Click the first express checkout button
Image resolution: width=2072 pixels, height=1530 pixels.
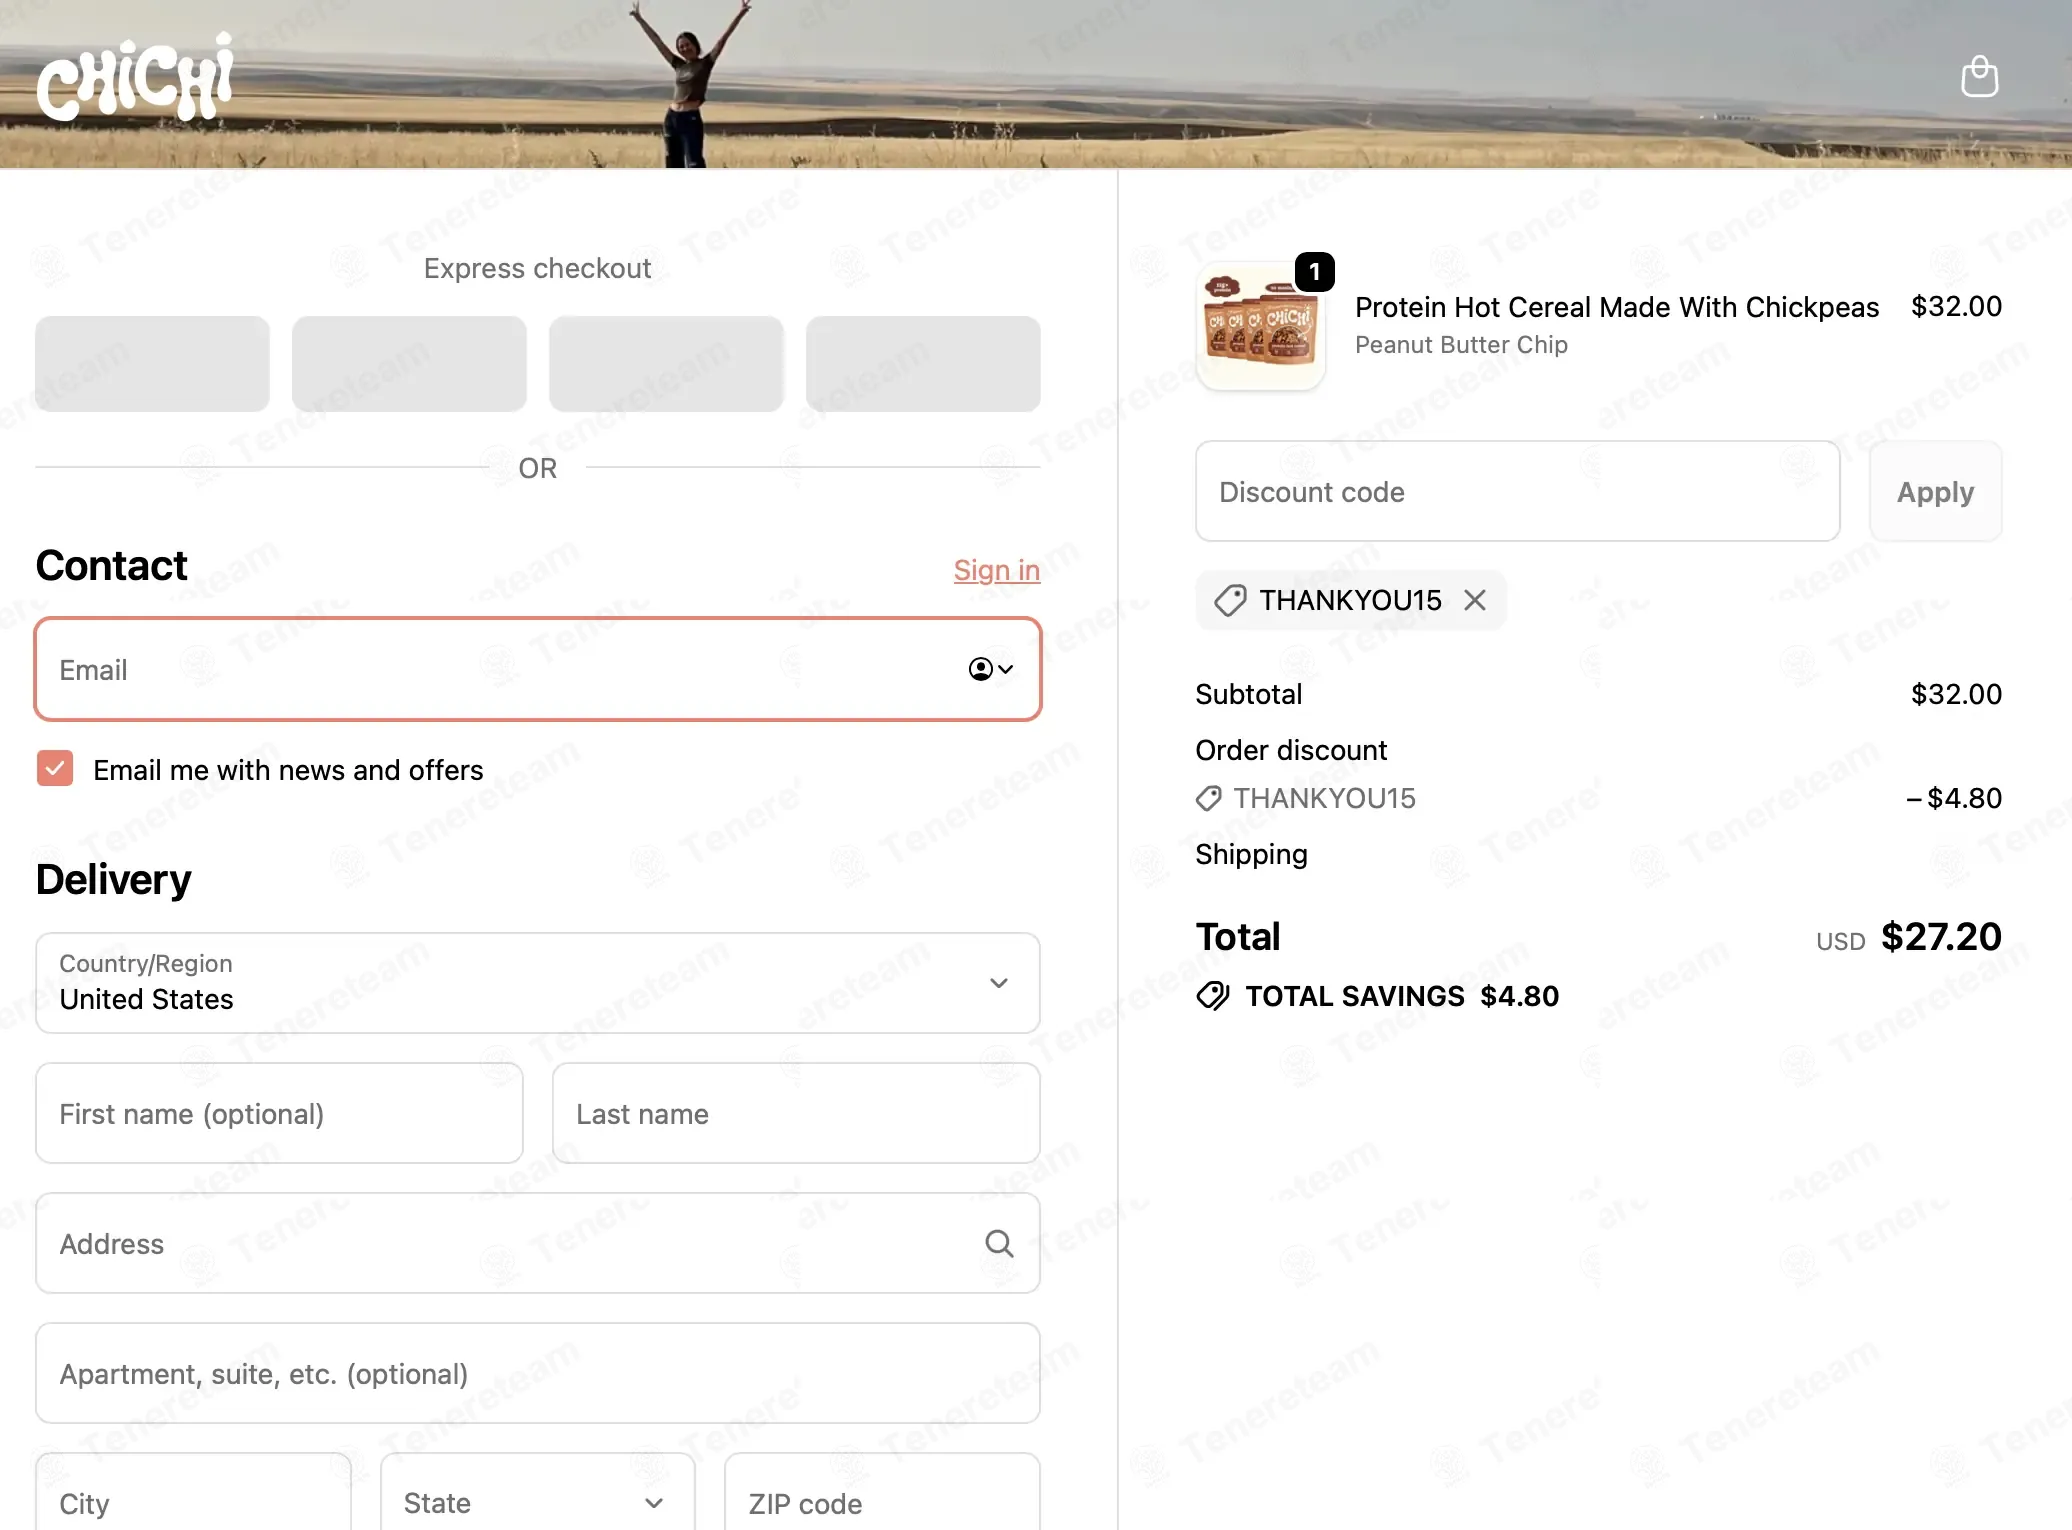tap(152, 364)
